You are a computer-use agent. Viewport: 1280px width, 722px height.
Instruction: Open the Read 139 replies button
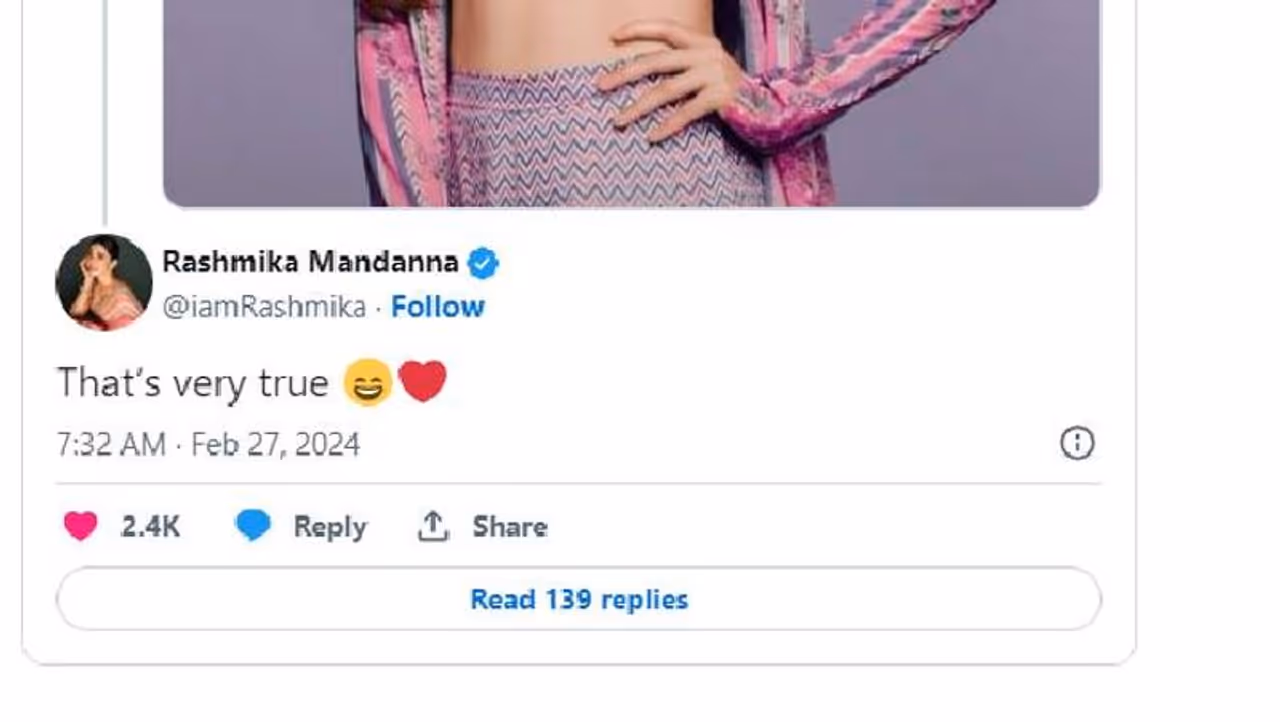[x=578, y=599]
